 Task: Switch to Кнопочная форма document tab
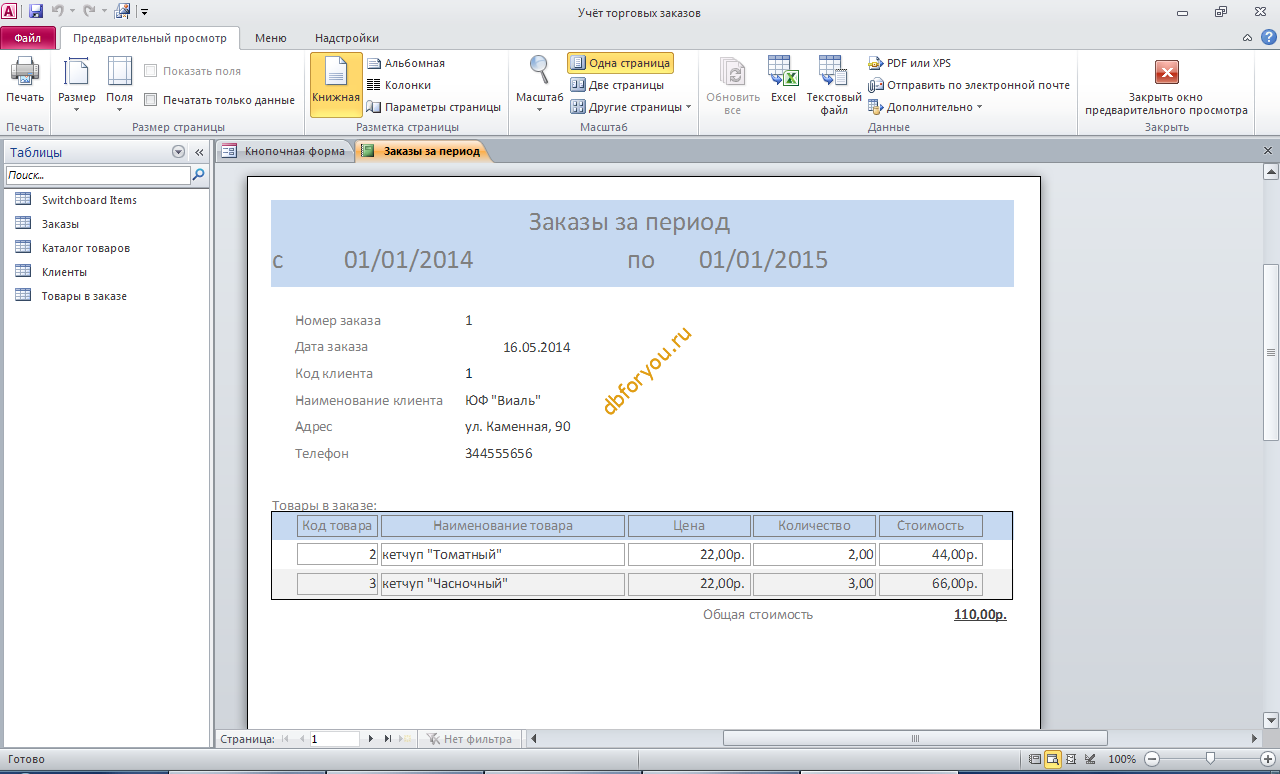coord(285,151)
